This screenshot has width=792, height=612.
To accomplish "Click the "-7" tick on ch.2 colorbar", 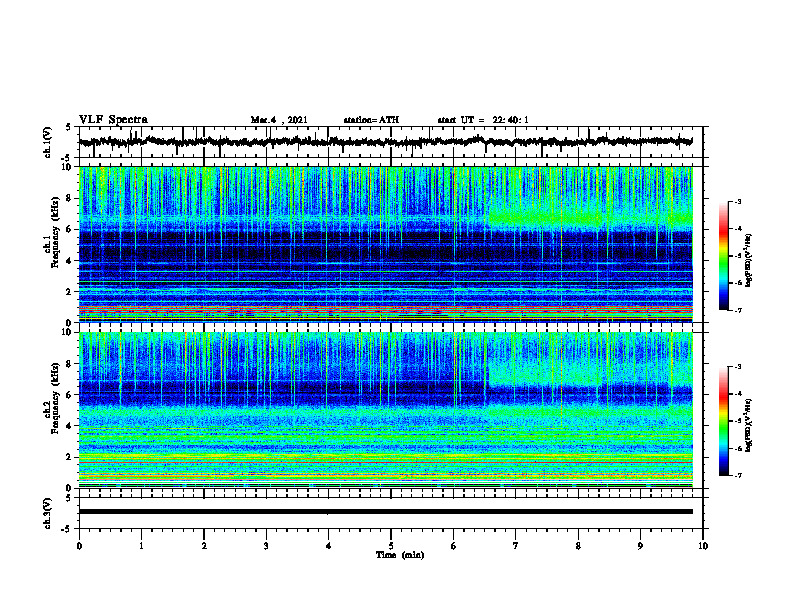I will click(x=737, y=475).
